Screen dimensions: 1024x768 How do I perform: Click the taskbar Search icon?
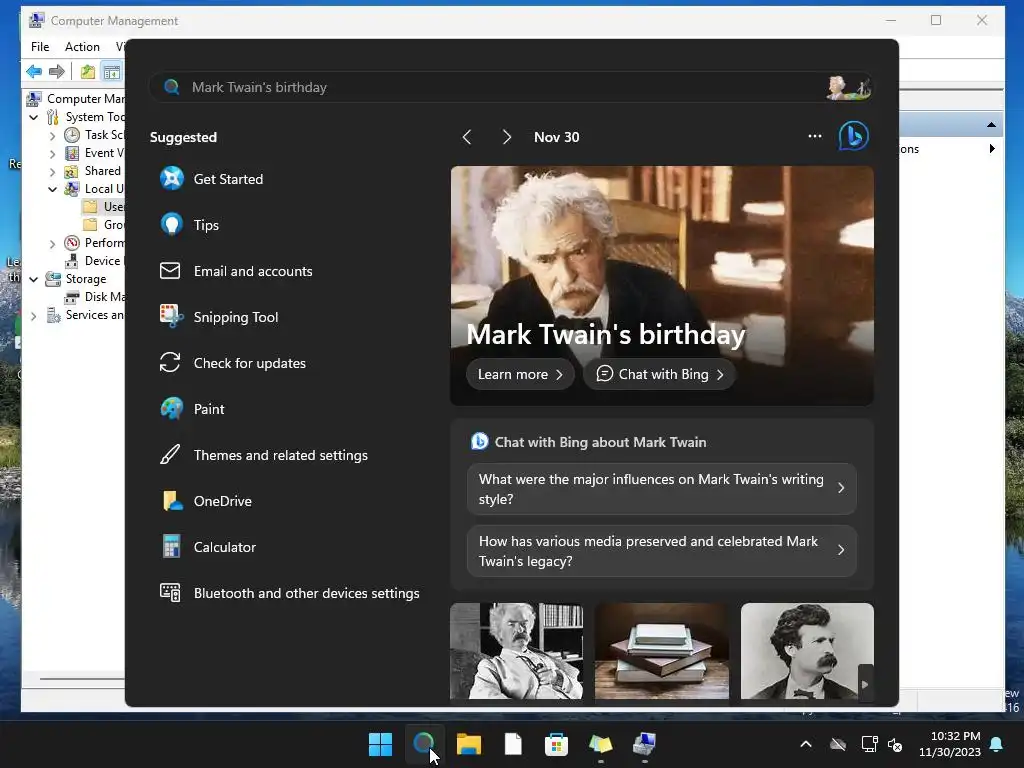click(424, 743)
